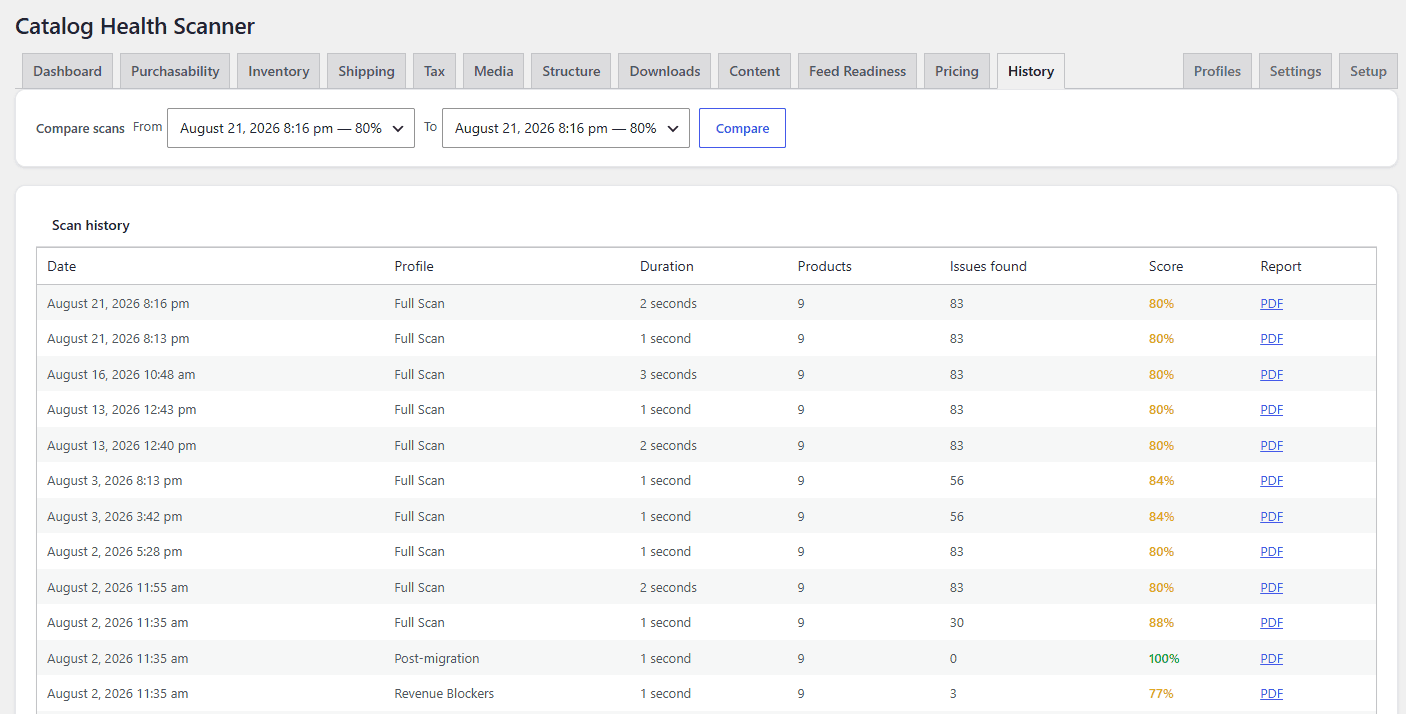Open PDF report for August 2 5:28 pm
The image size is (1406, 714).
pos(1271,552)
